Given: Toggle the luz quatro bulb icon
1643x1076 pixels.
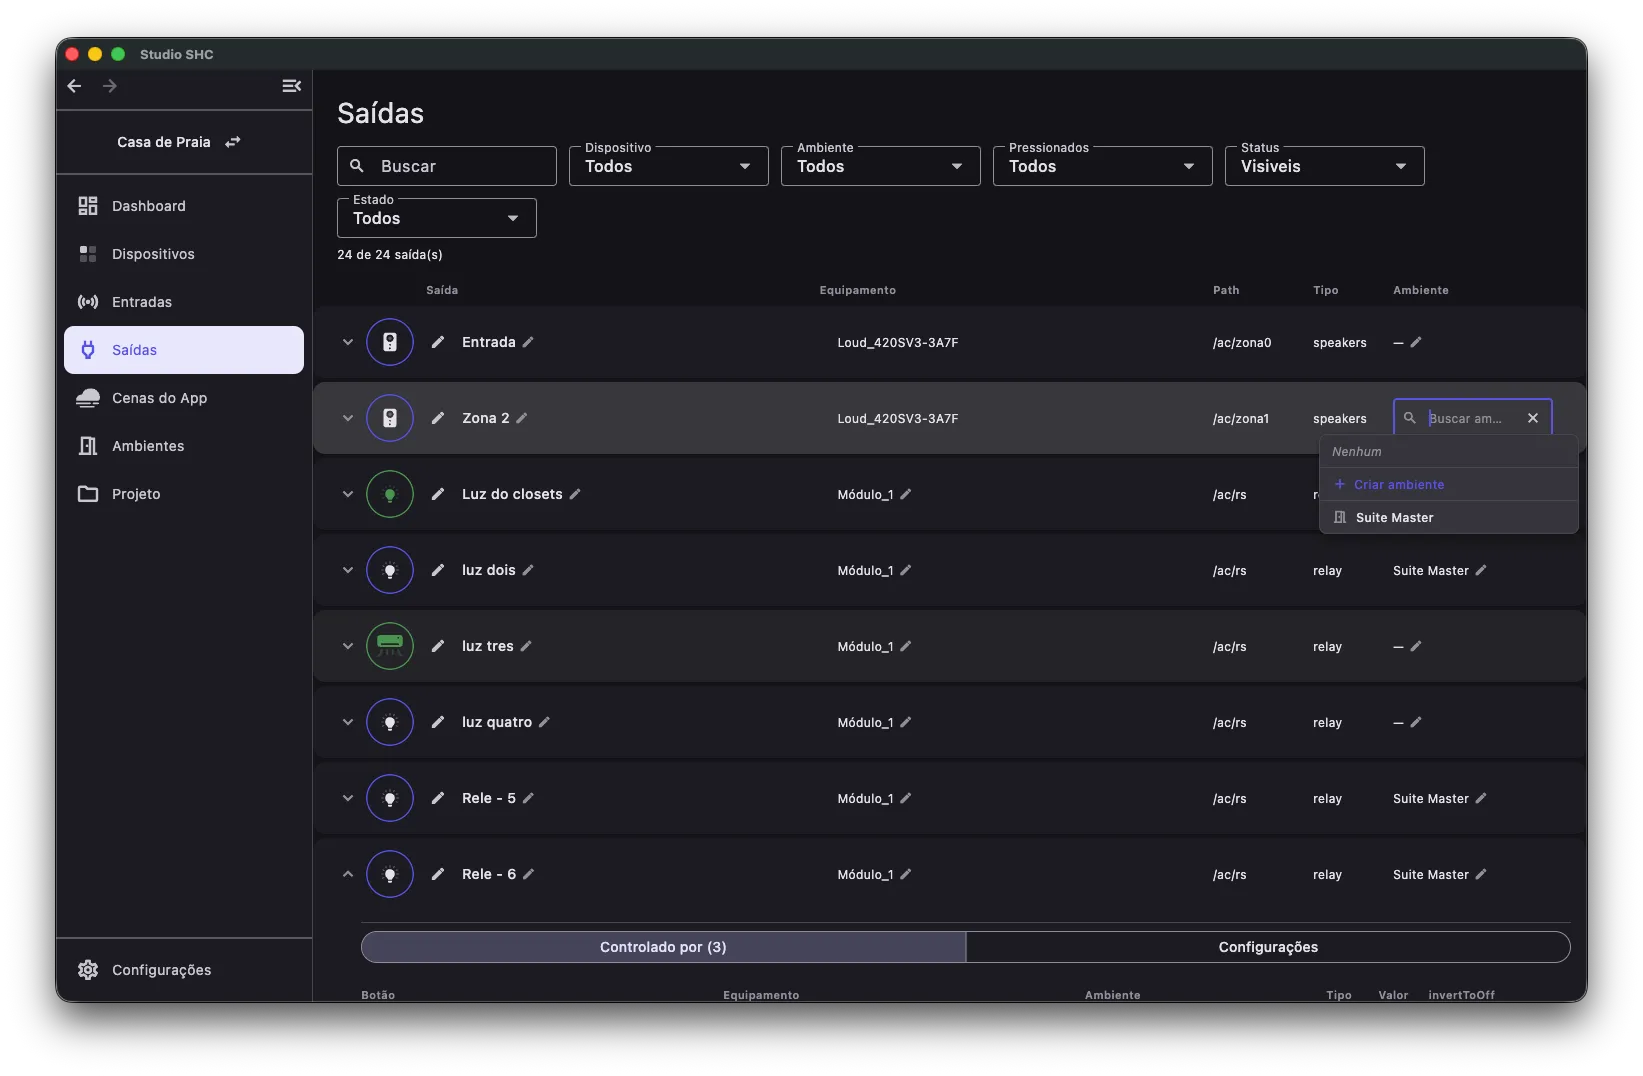Looking at the screenshot, I should click(x=390, y=722).
